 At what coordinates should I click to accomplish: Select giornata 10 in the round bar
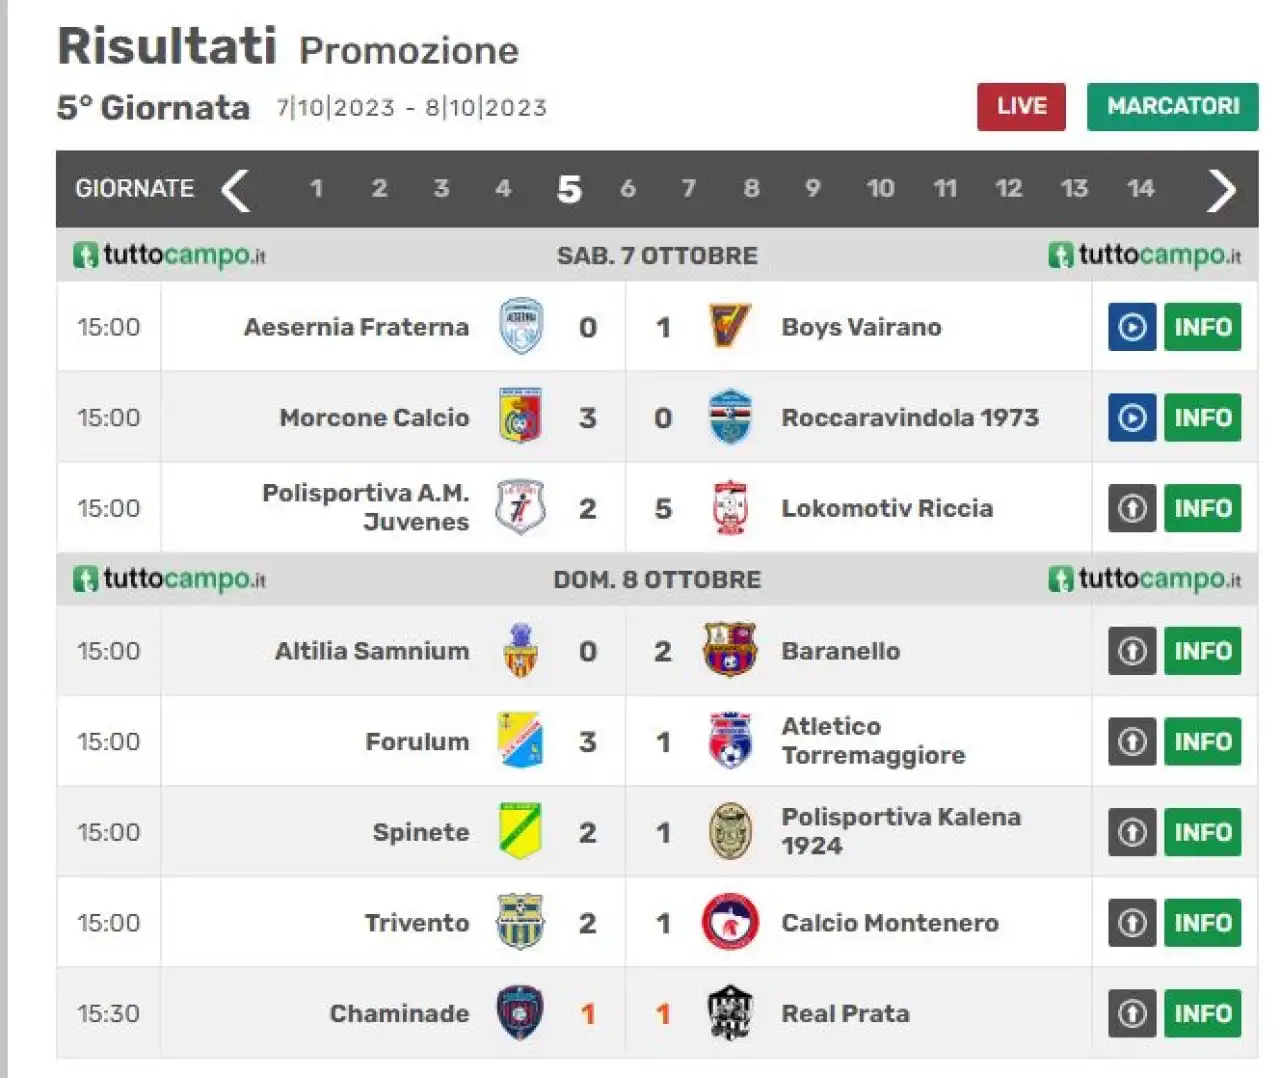pyautogui.click(x=880, y=188)
